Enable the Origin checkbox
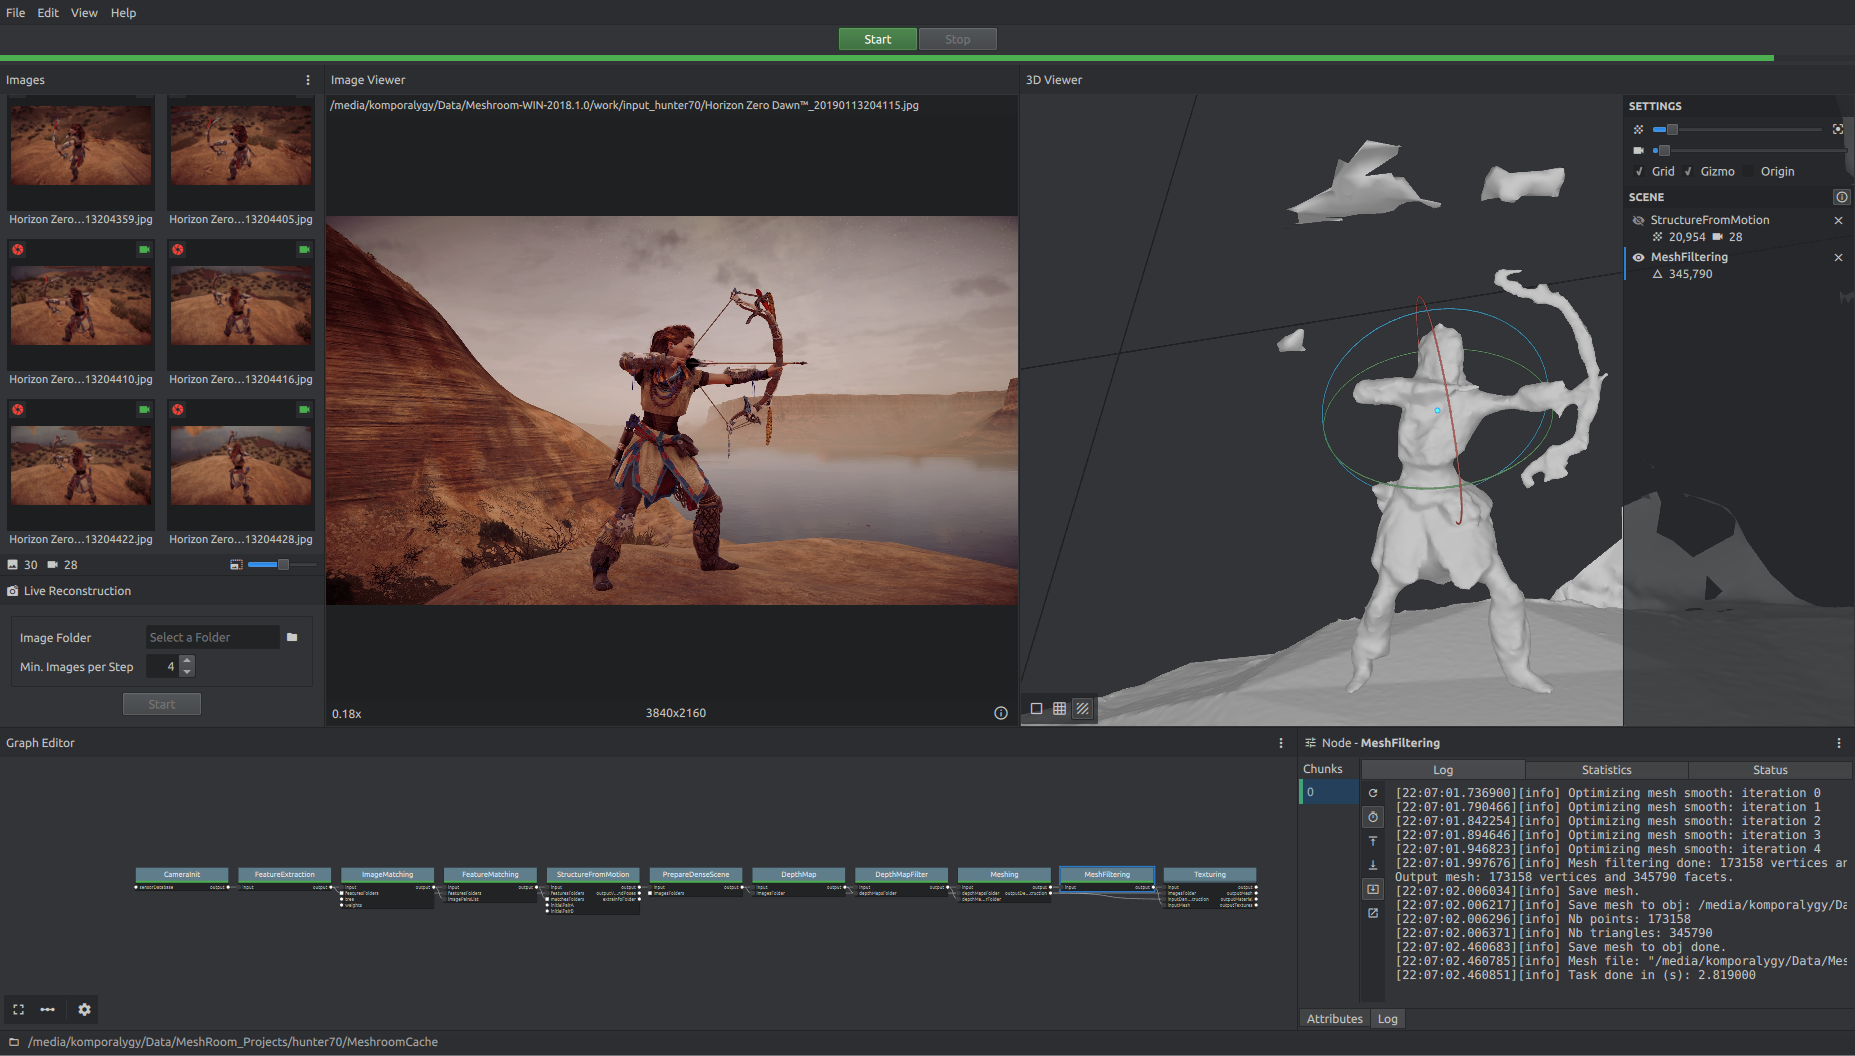This screenshot has height=1056, width=1855. coord(1748,171)
